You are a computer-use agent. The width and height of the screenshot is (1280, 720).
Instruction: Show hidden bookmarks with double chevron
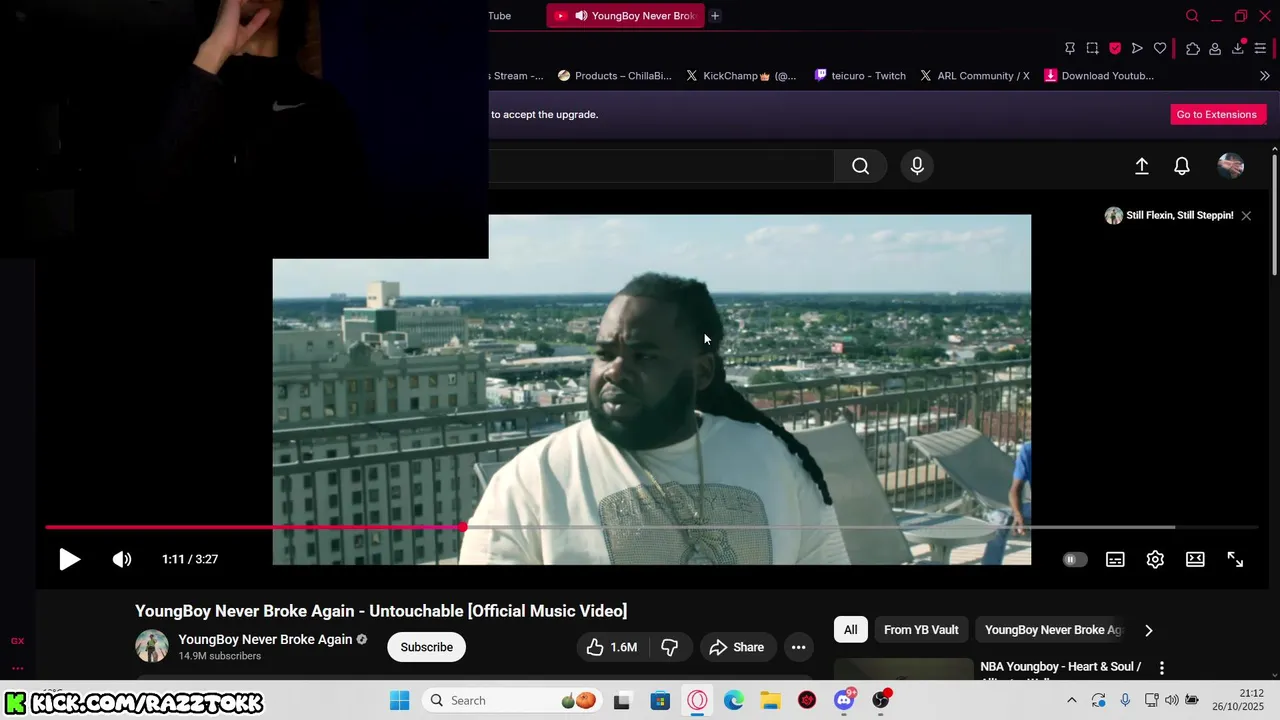pos(1264,75)
